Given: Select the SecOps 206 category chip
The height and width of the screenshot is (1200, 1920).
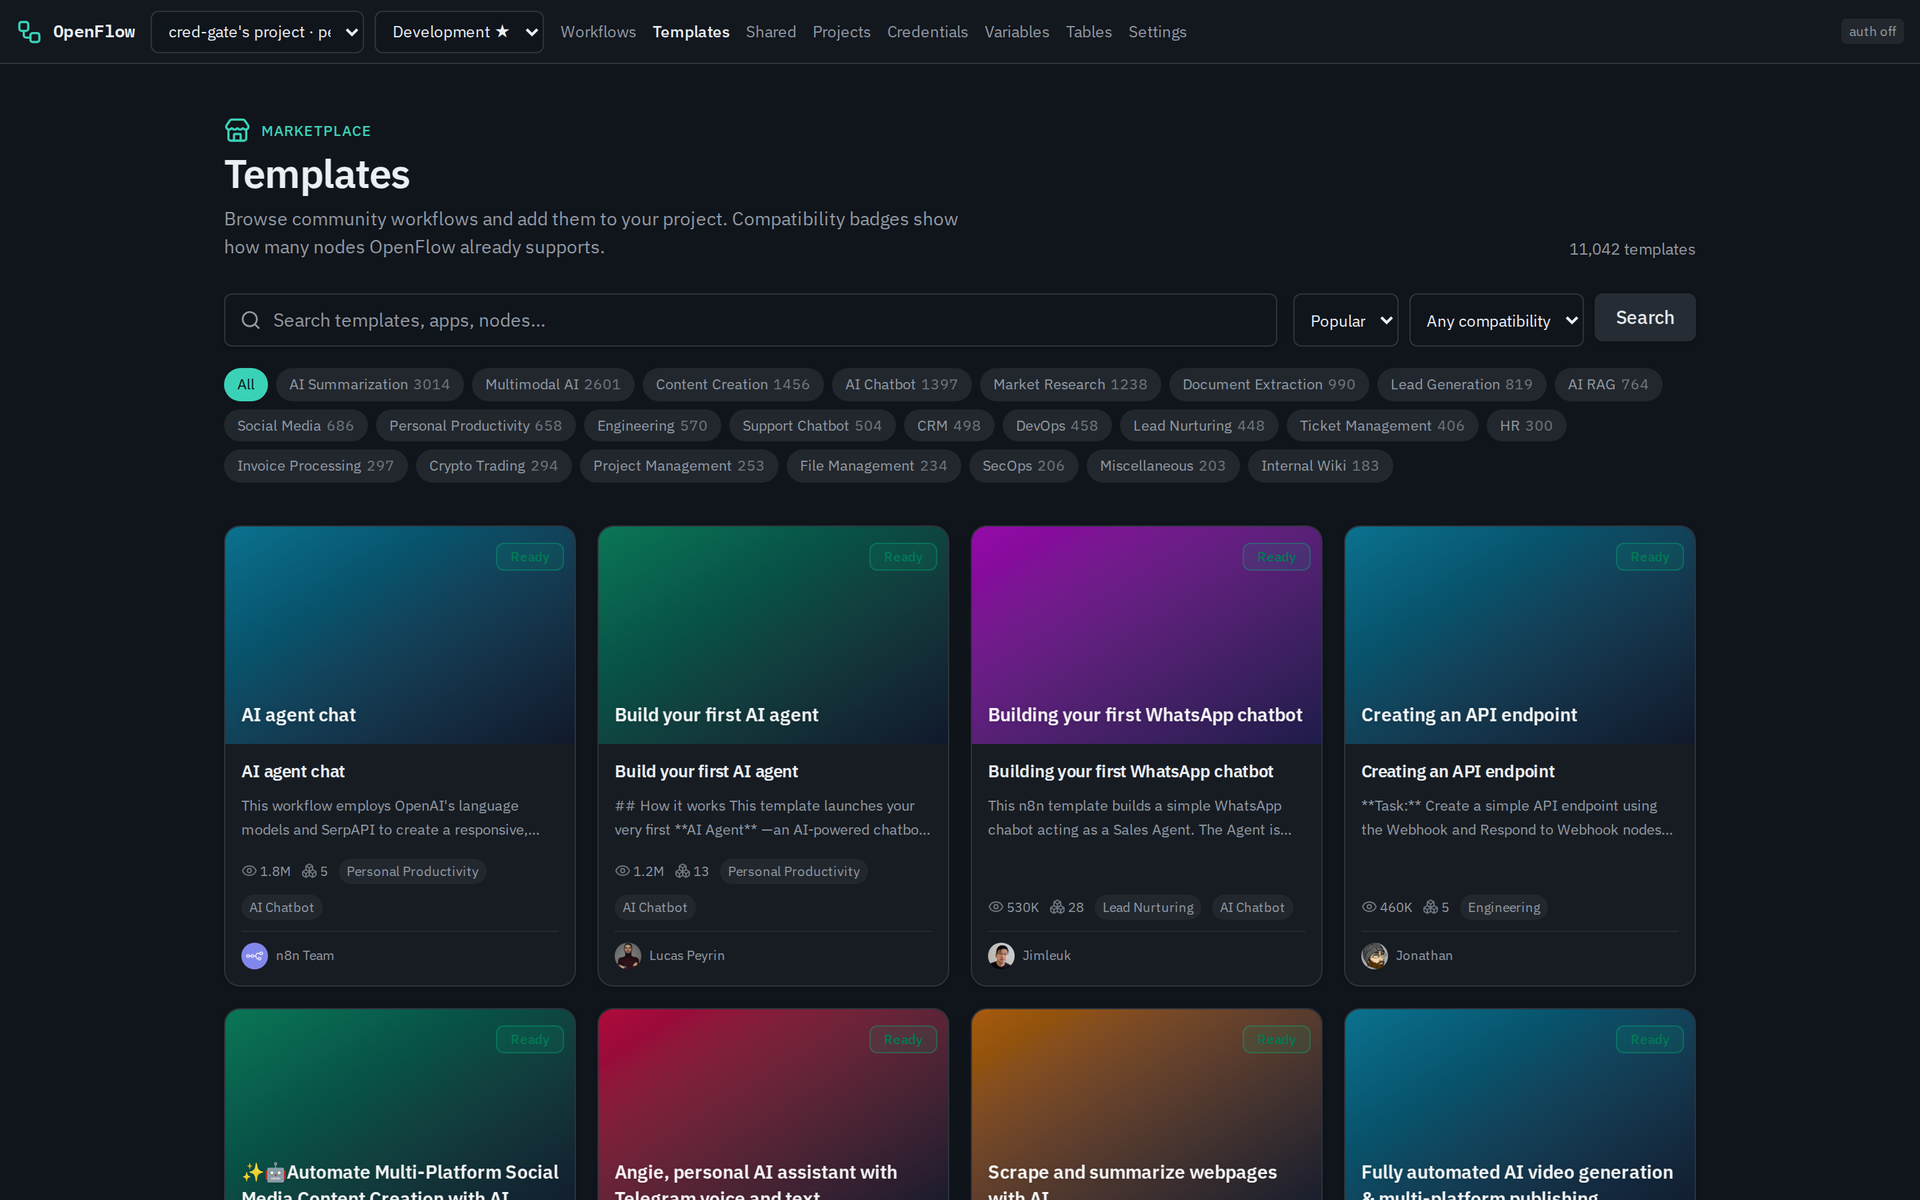Looking at the screenshot, I should pyautogui.click(x=1023, y=466).
